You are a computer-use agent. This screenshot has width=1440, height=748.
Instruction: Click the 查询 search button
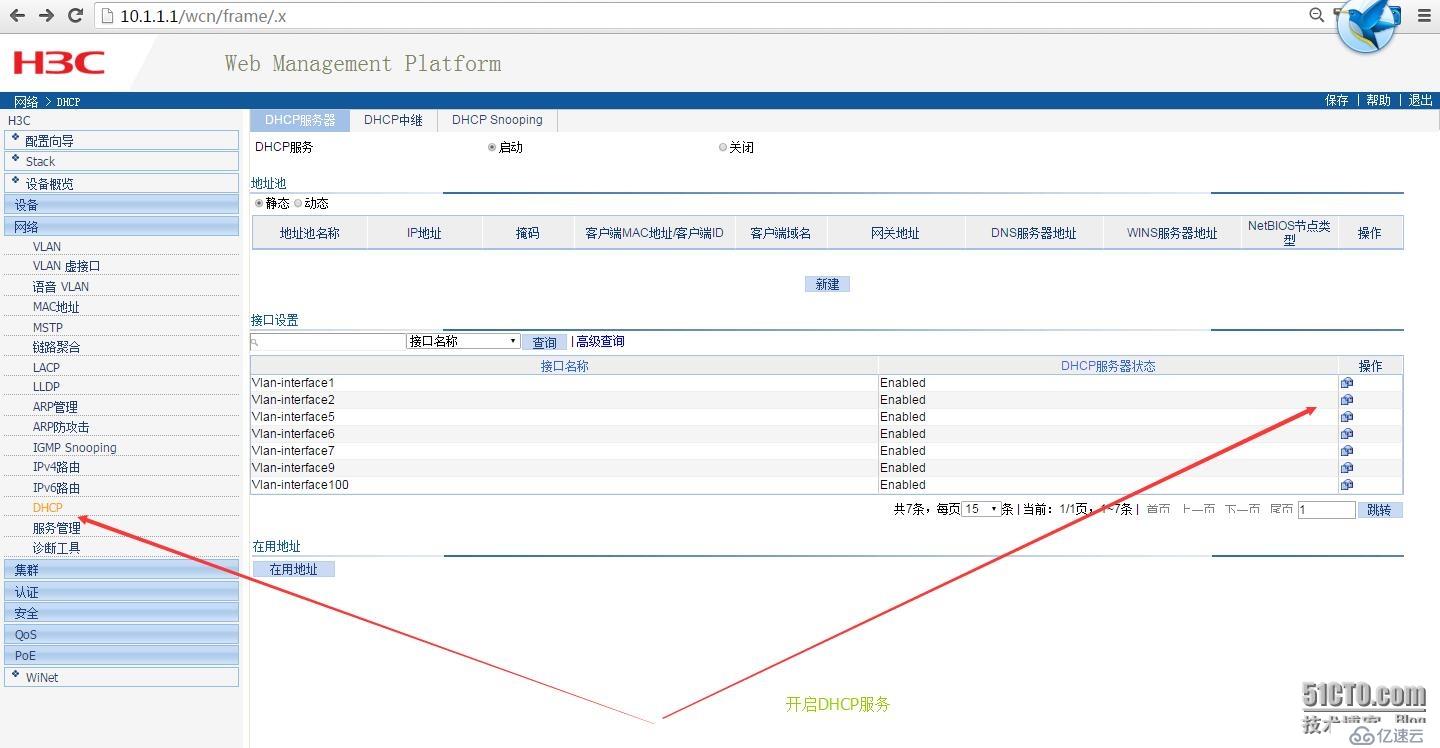[544, 342]
